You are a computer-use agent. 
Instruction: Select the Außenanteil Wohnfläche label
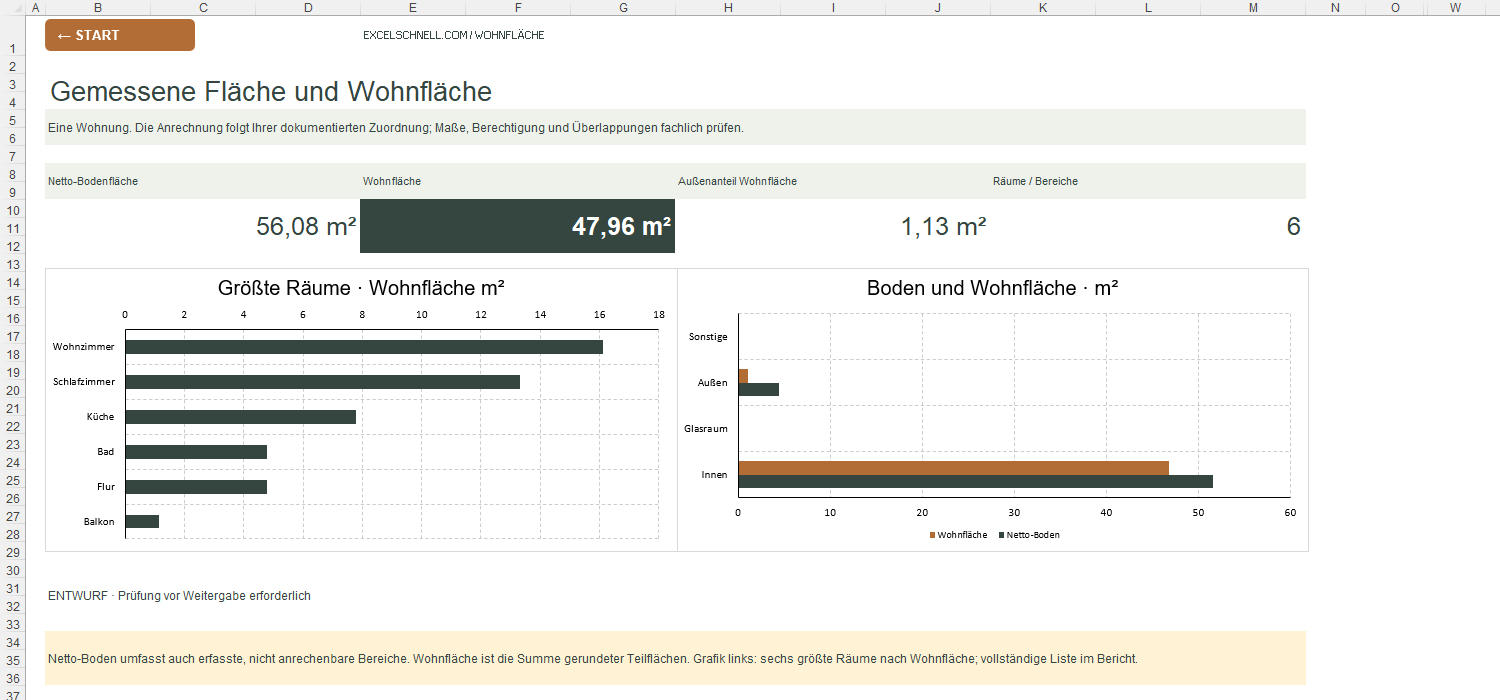[737, 181]
